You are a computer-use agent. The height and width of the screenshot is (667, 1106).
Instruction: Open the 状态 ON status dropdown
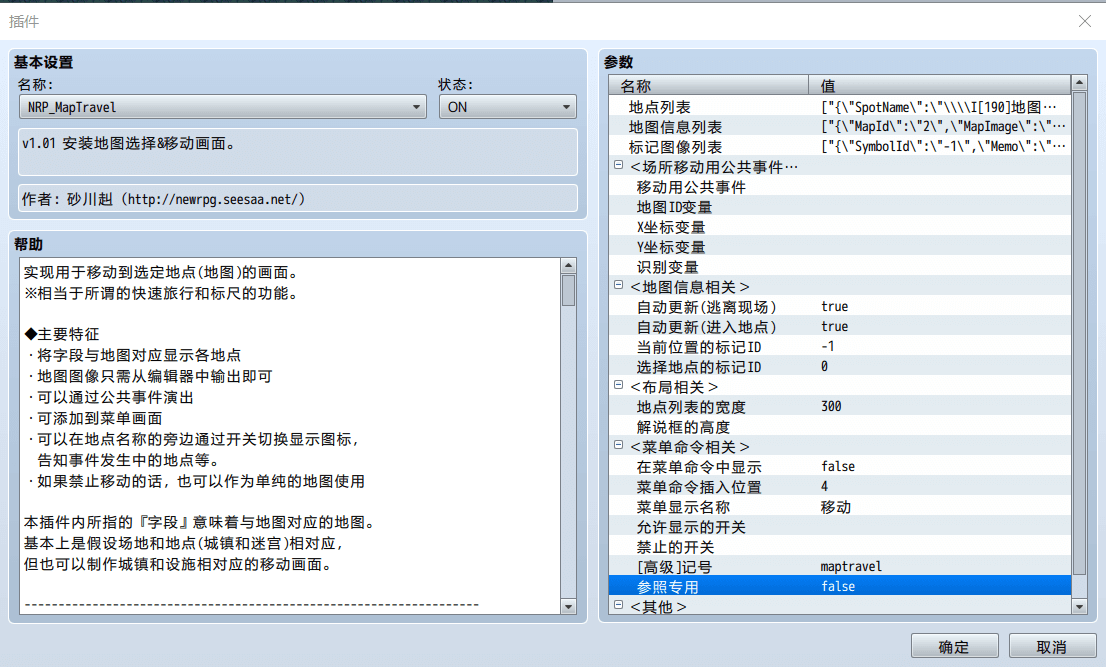(508, 107)
